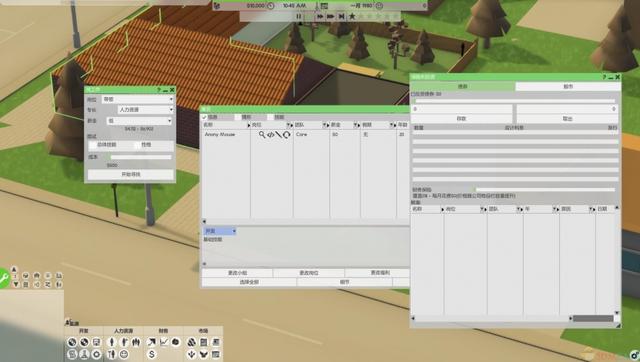The height and width of the screenshot is (362, 640).
Task: Enable the second unchecked filter checkbox in staff window
Action: [237, 117]
